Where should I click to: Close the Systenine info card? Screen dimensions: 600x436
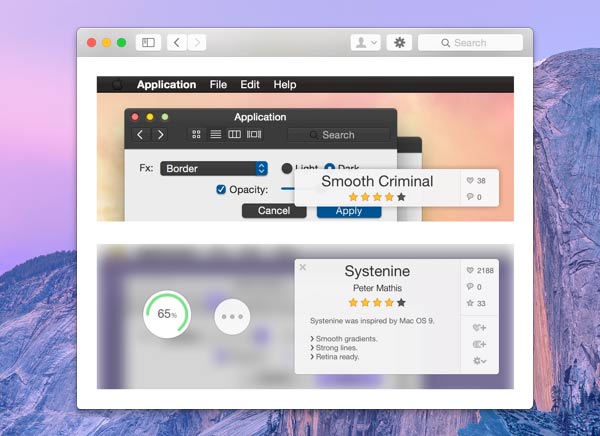pyautogui.click(x=303, y=267)
